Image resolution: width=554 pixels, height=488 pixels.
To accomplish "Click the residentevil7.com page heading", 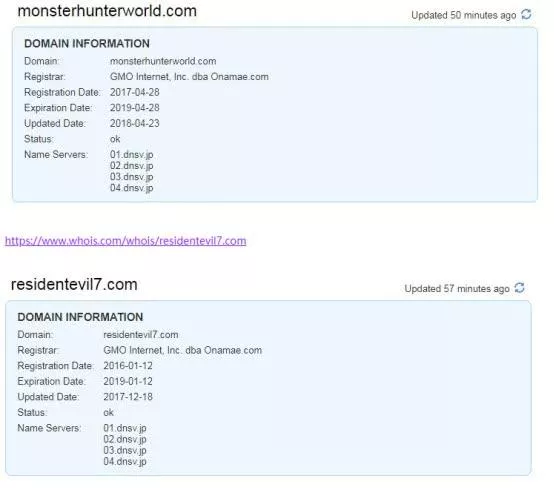I will click(74, 284).
